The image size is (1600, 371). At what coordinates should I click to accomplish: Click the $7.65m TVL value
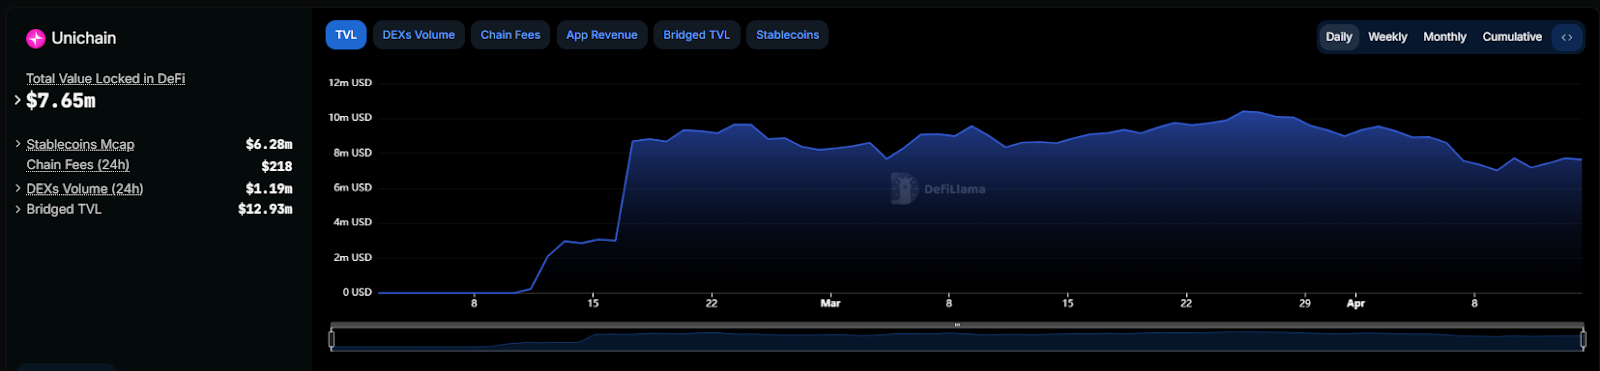coord(61,101)
